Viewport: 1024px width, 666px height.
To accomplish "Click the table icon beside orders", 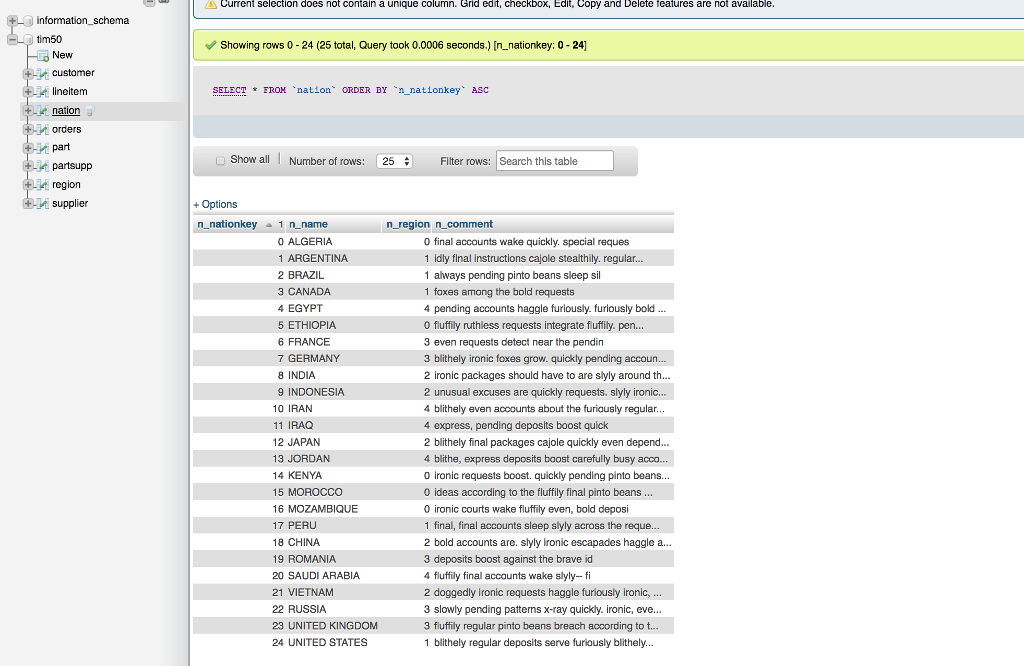I will click(44, 129).
